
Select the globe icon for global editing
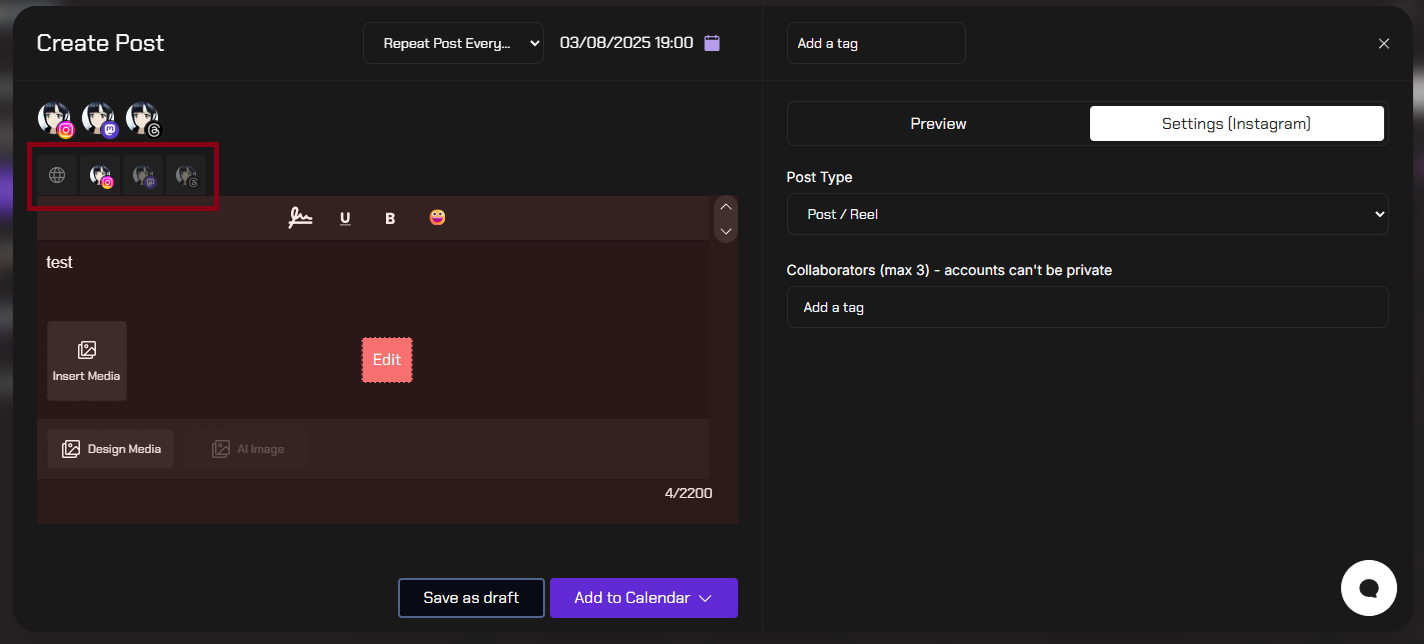click(57, 175)
